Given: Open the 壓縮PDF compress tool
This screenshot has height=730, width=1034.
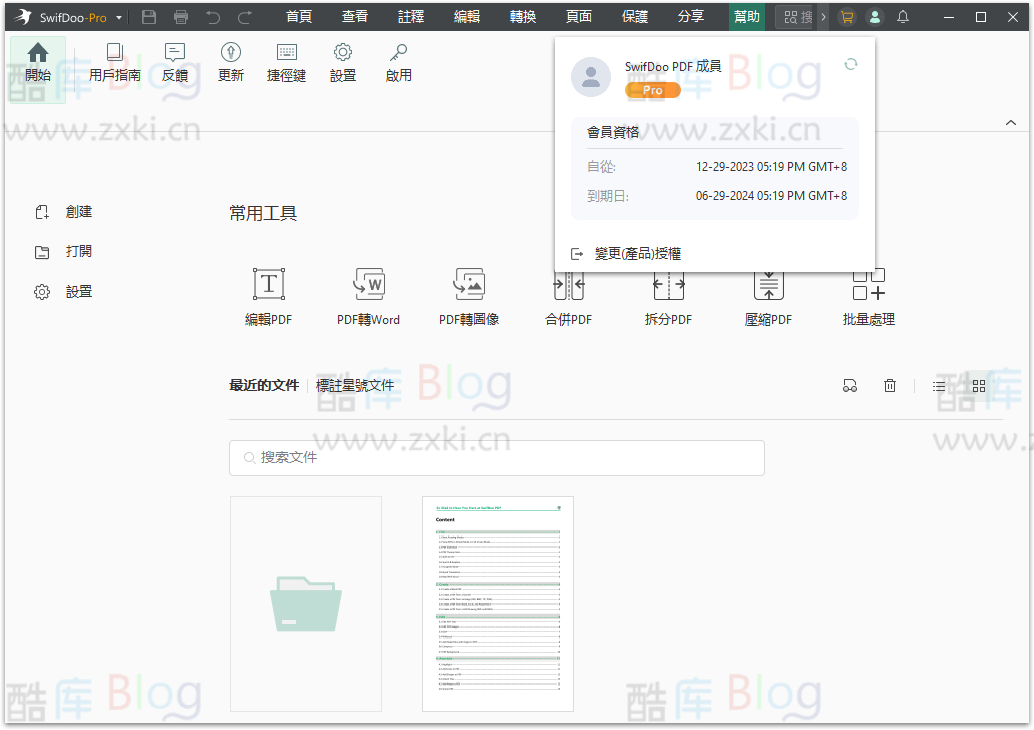Looking at the screenshot, I should coord(768,295).
